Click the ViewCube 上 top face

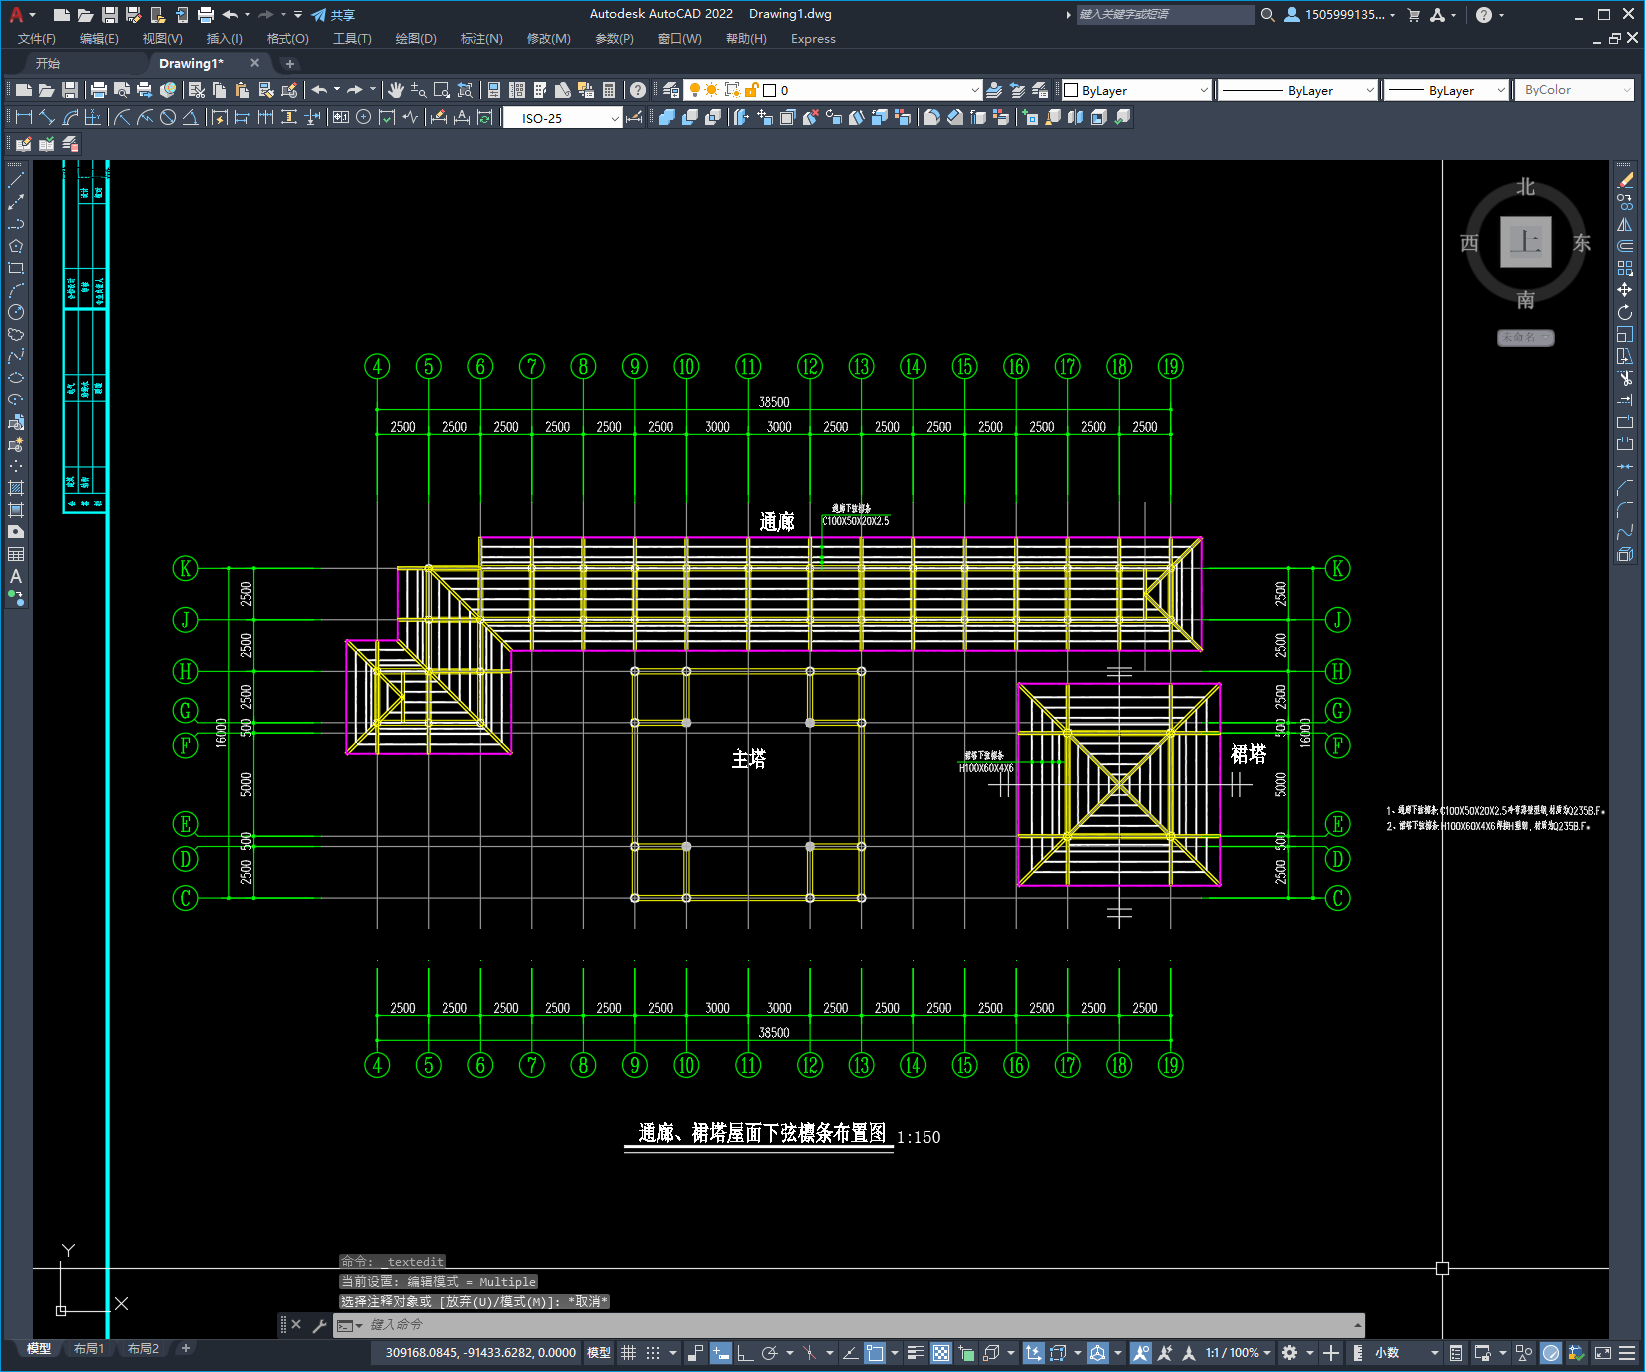[x=1525, y=242]
